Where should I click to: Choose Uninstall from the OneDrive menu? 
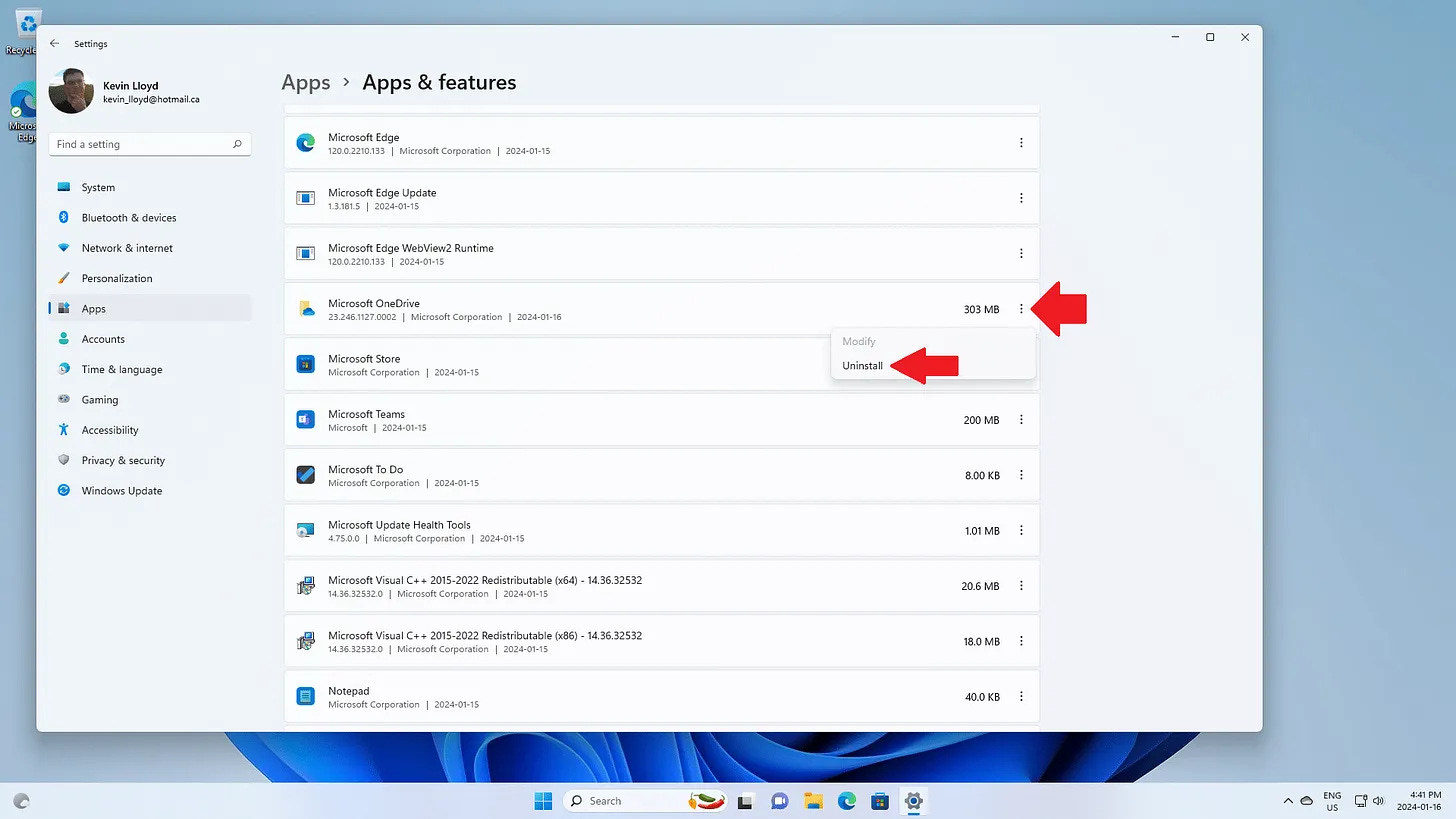pos(863,366)
